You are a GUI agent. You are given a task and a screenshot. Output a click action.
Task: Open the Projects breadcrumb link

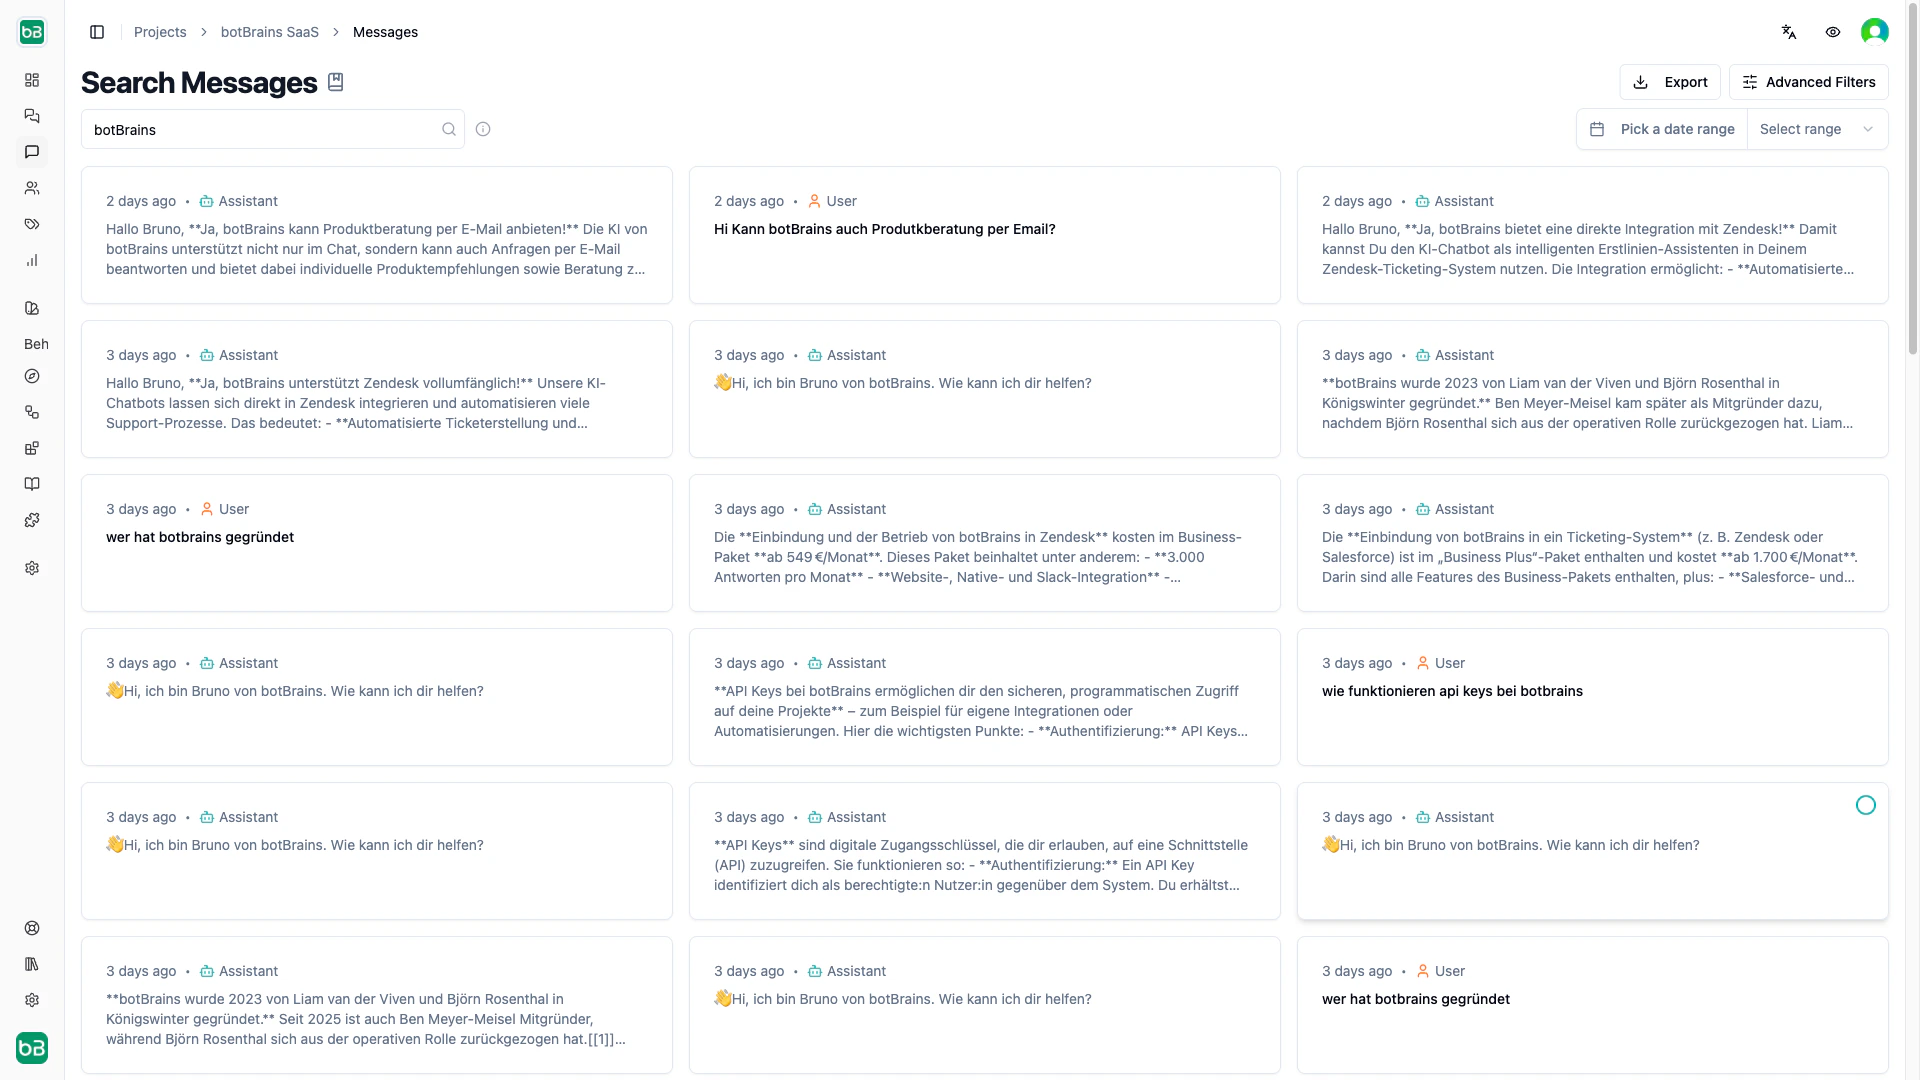[x=159, y=32]
